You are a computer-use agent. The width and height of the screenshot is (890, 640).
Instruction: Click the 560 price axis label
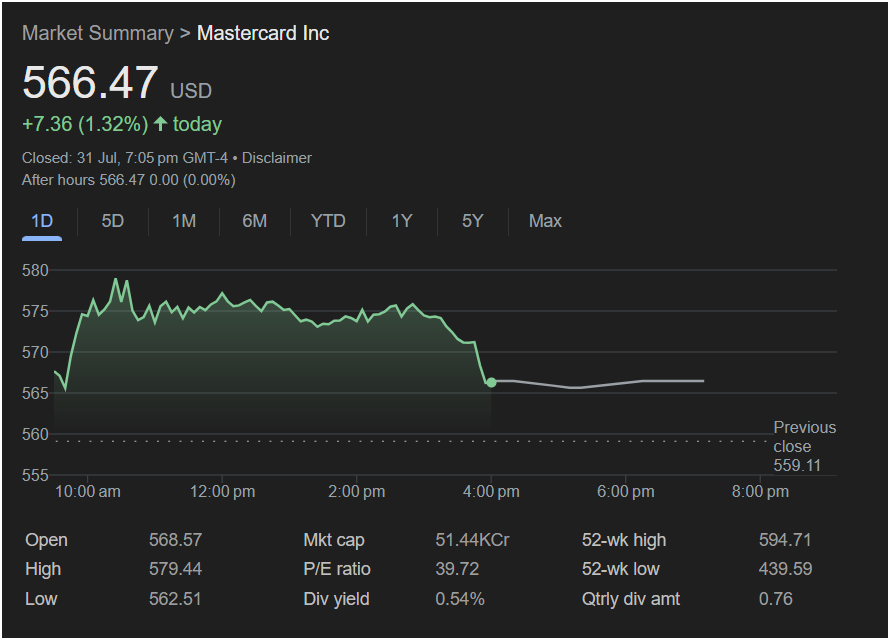(35, 434)
